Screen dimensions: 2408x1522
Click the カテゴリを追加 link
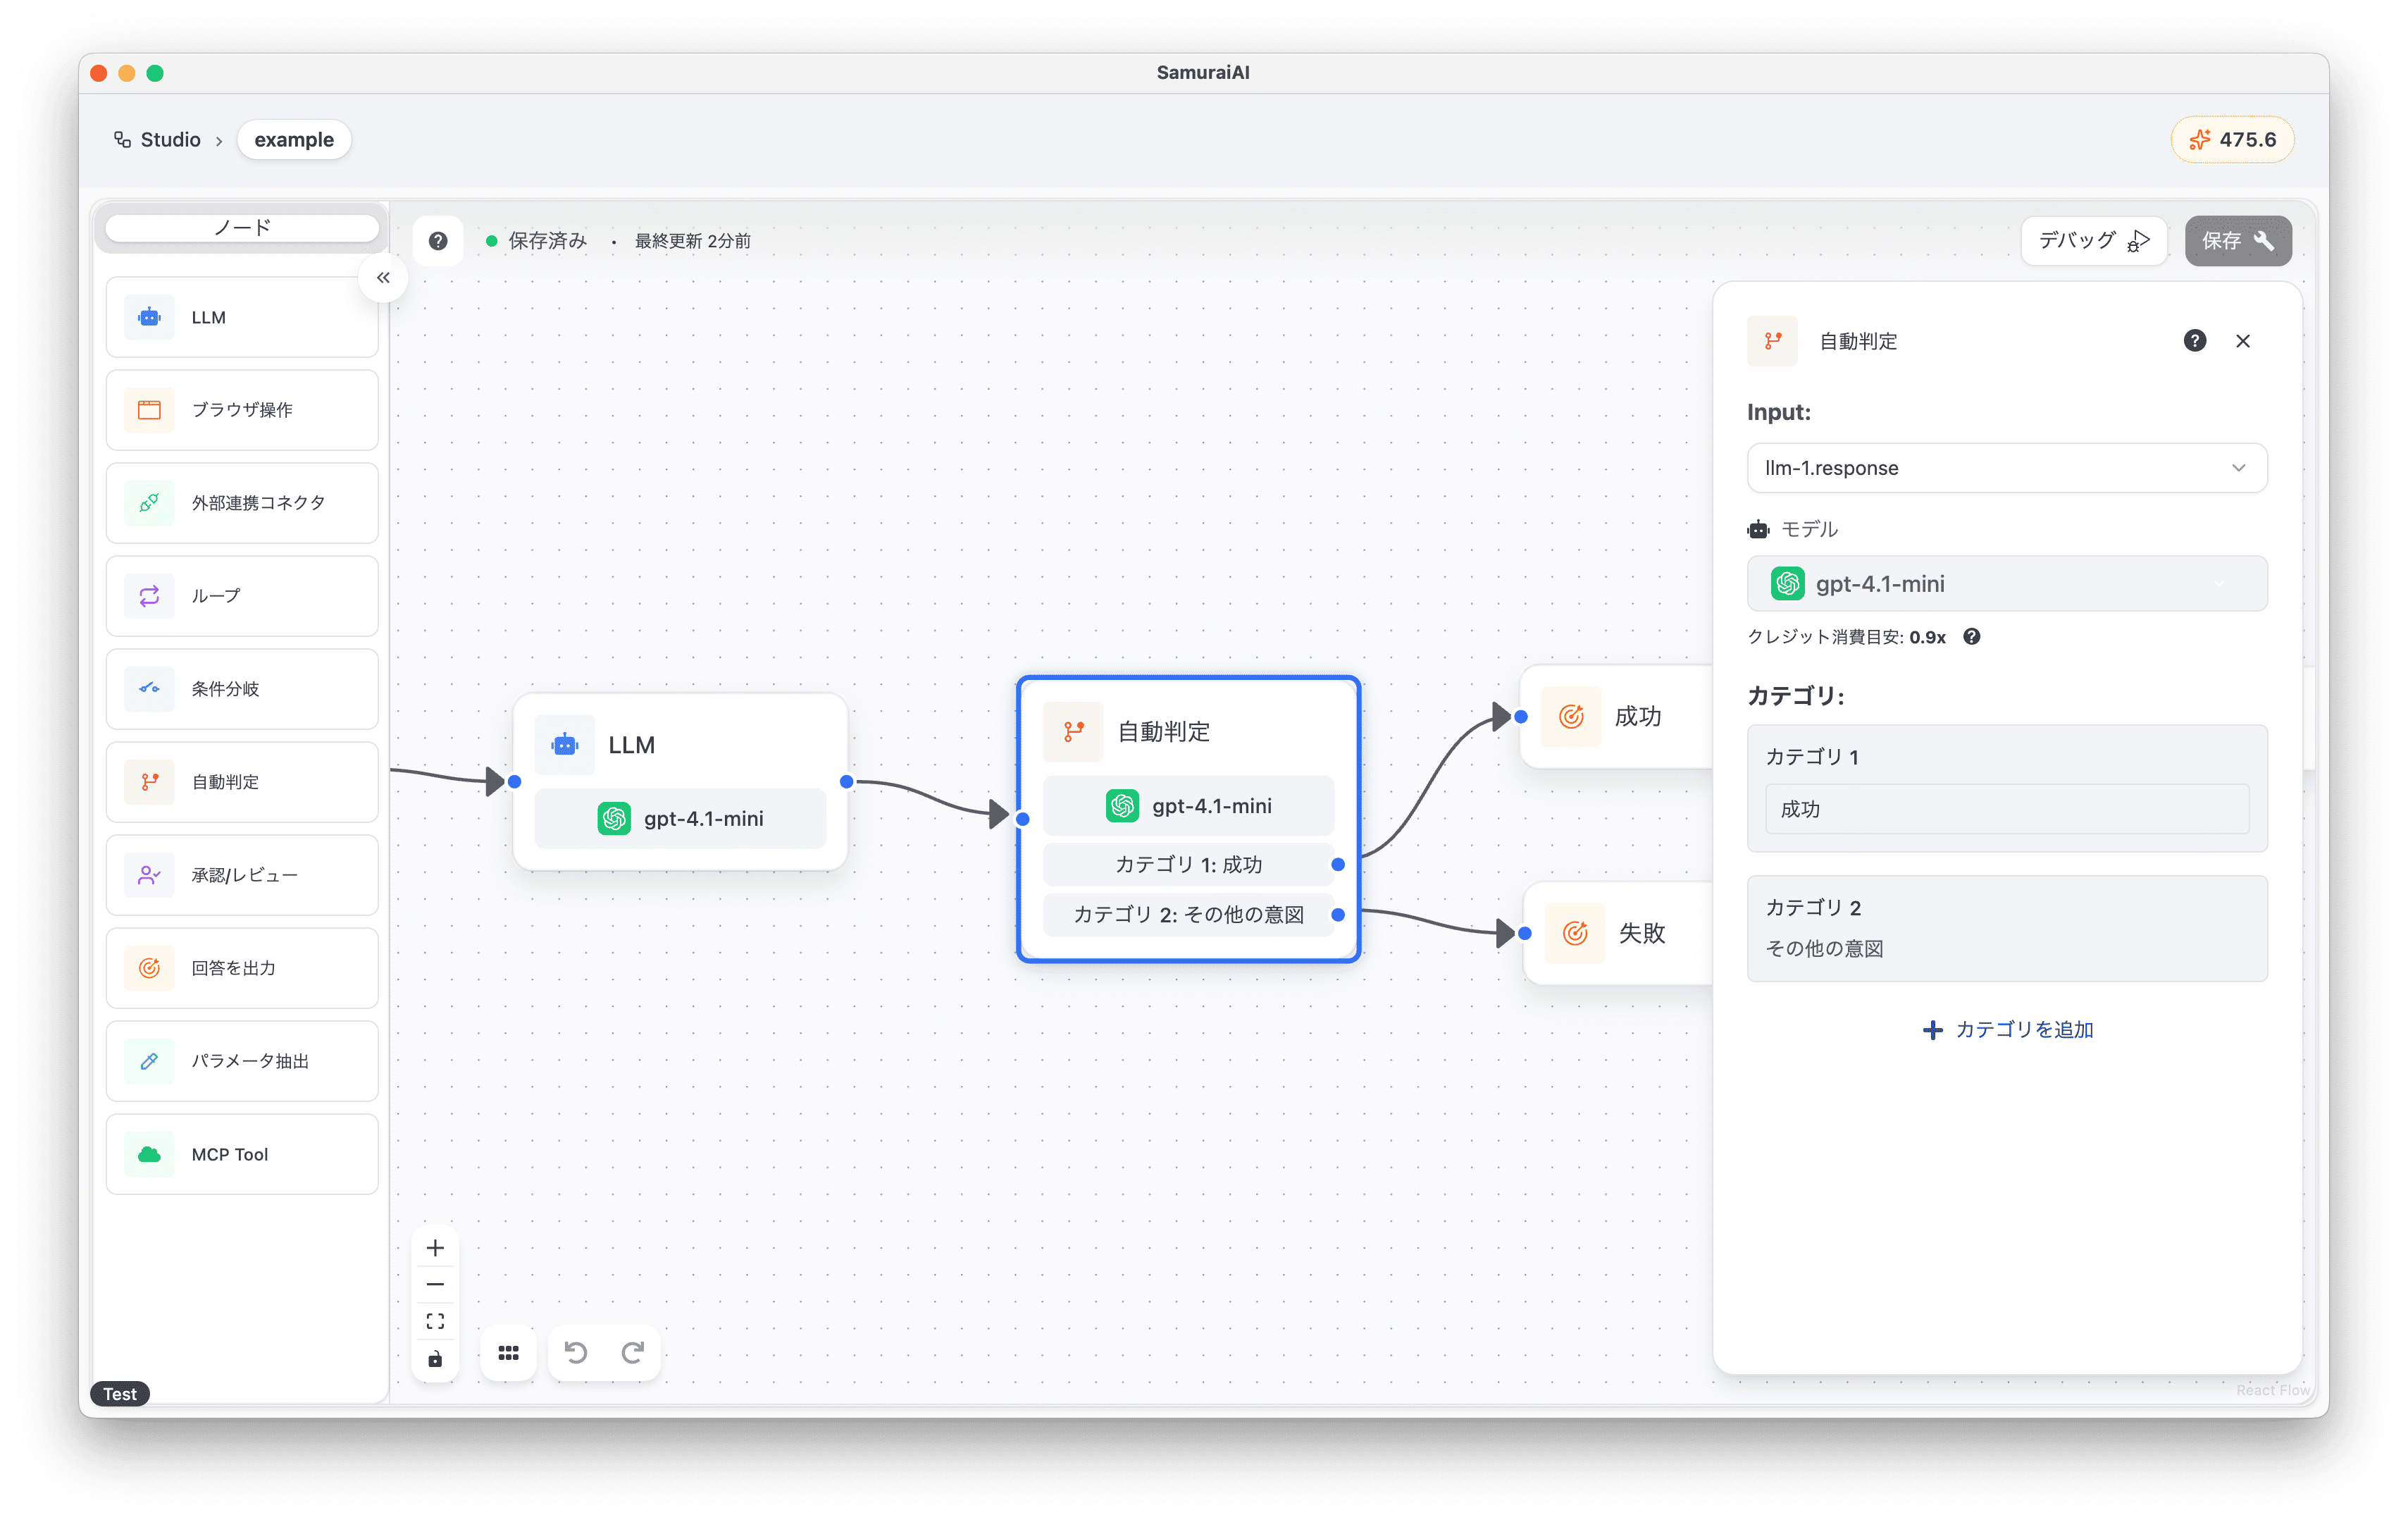[x=2008, y=1029]
